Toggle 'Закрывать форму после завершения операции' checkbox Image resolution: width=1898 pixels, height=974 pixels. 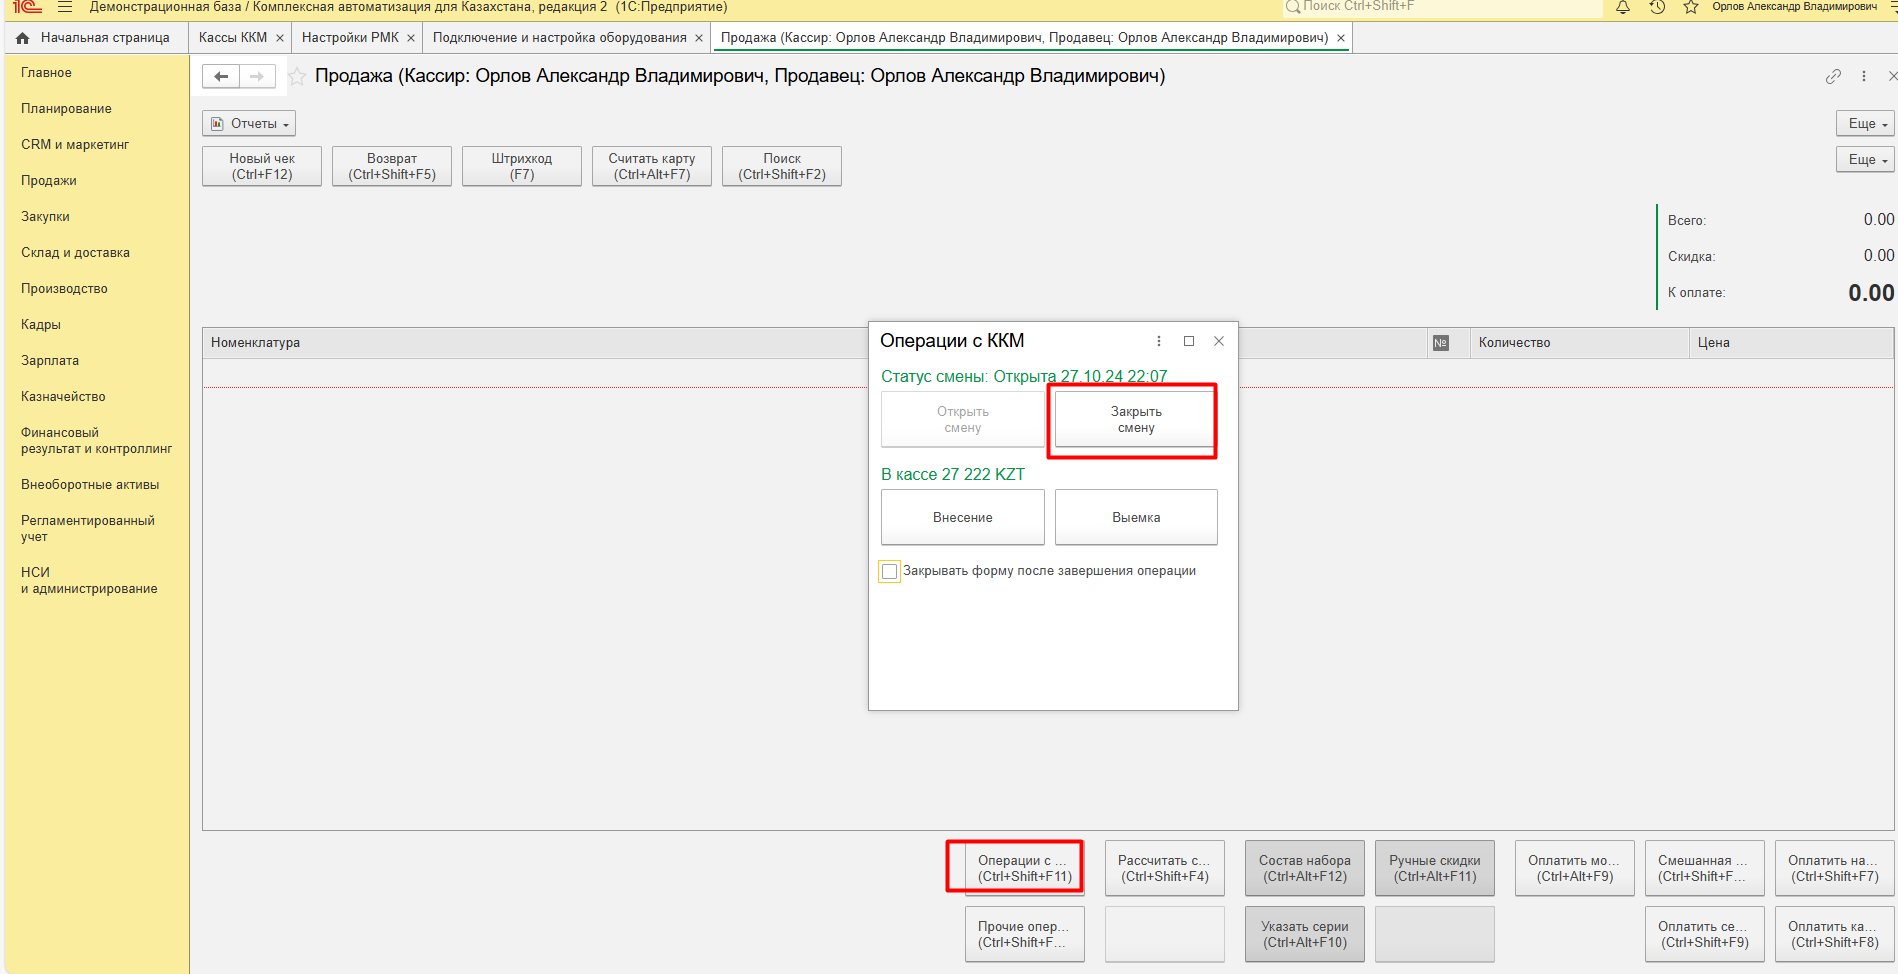point(889,571)
